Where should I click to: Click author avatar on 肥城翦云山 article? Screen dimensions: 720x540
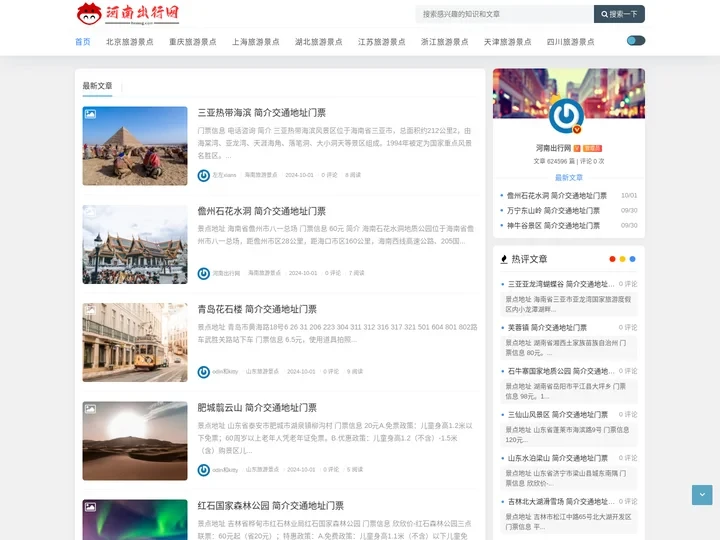click(203, 470)
